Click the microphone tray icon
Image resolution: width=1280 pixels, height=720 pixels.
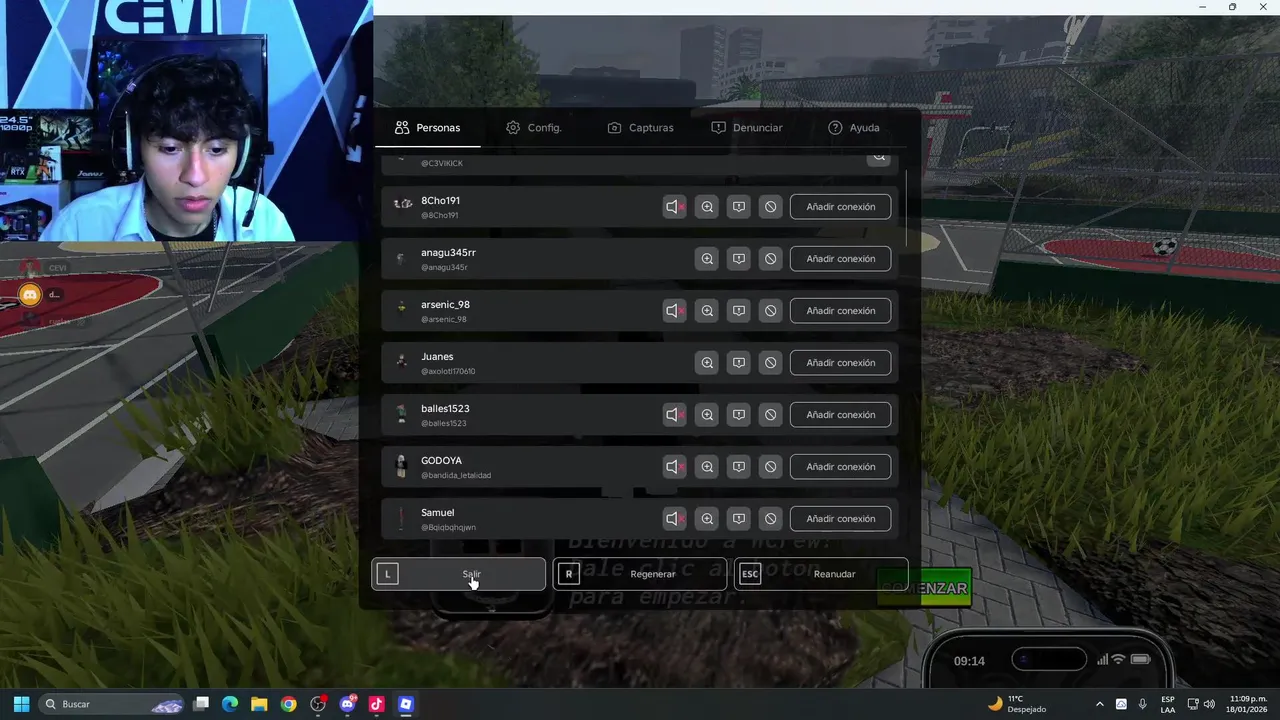1142,704
